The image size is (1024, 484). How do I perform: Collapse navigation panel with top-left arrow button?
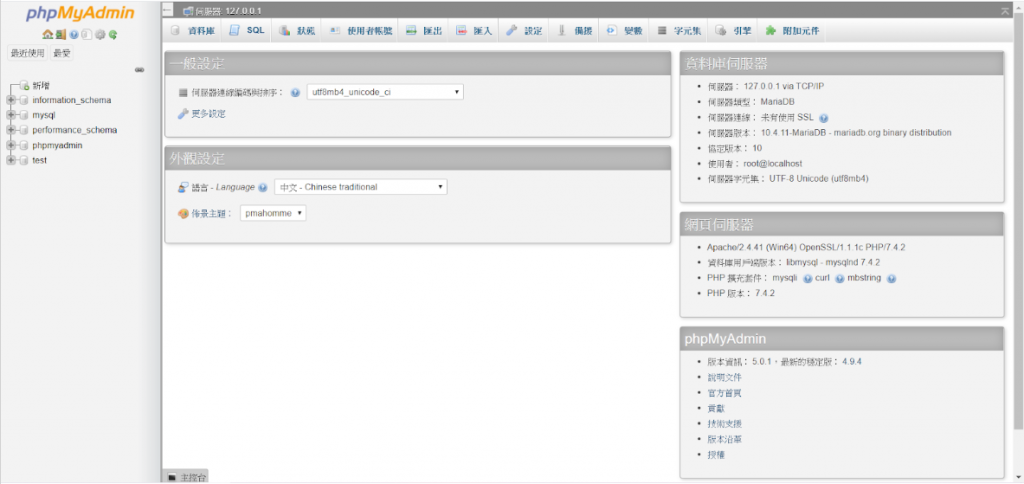click(167, 10)
